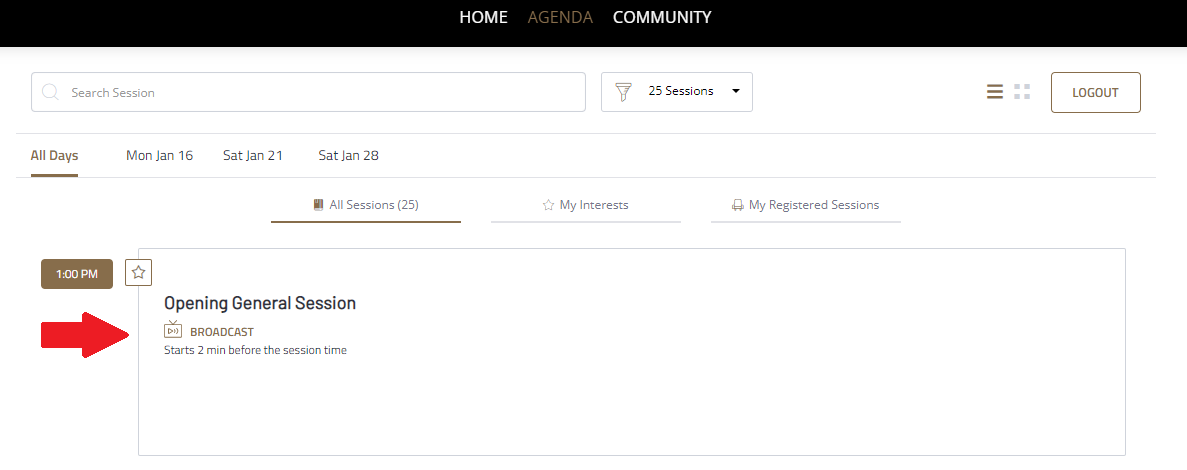
Task: Switch to grid view icon
Action: 1022,92
